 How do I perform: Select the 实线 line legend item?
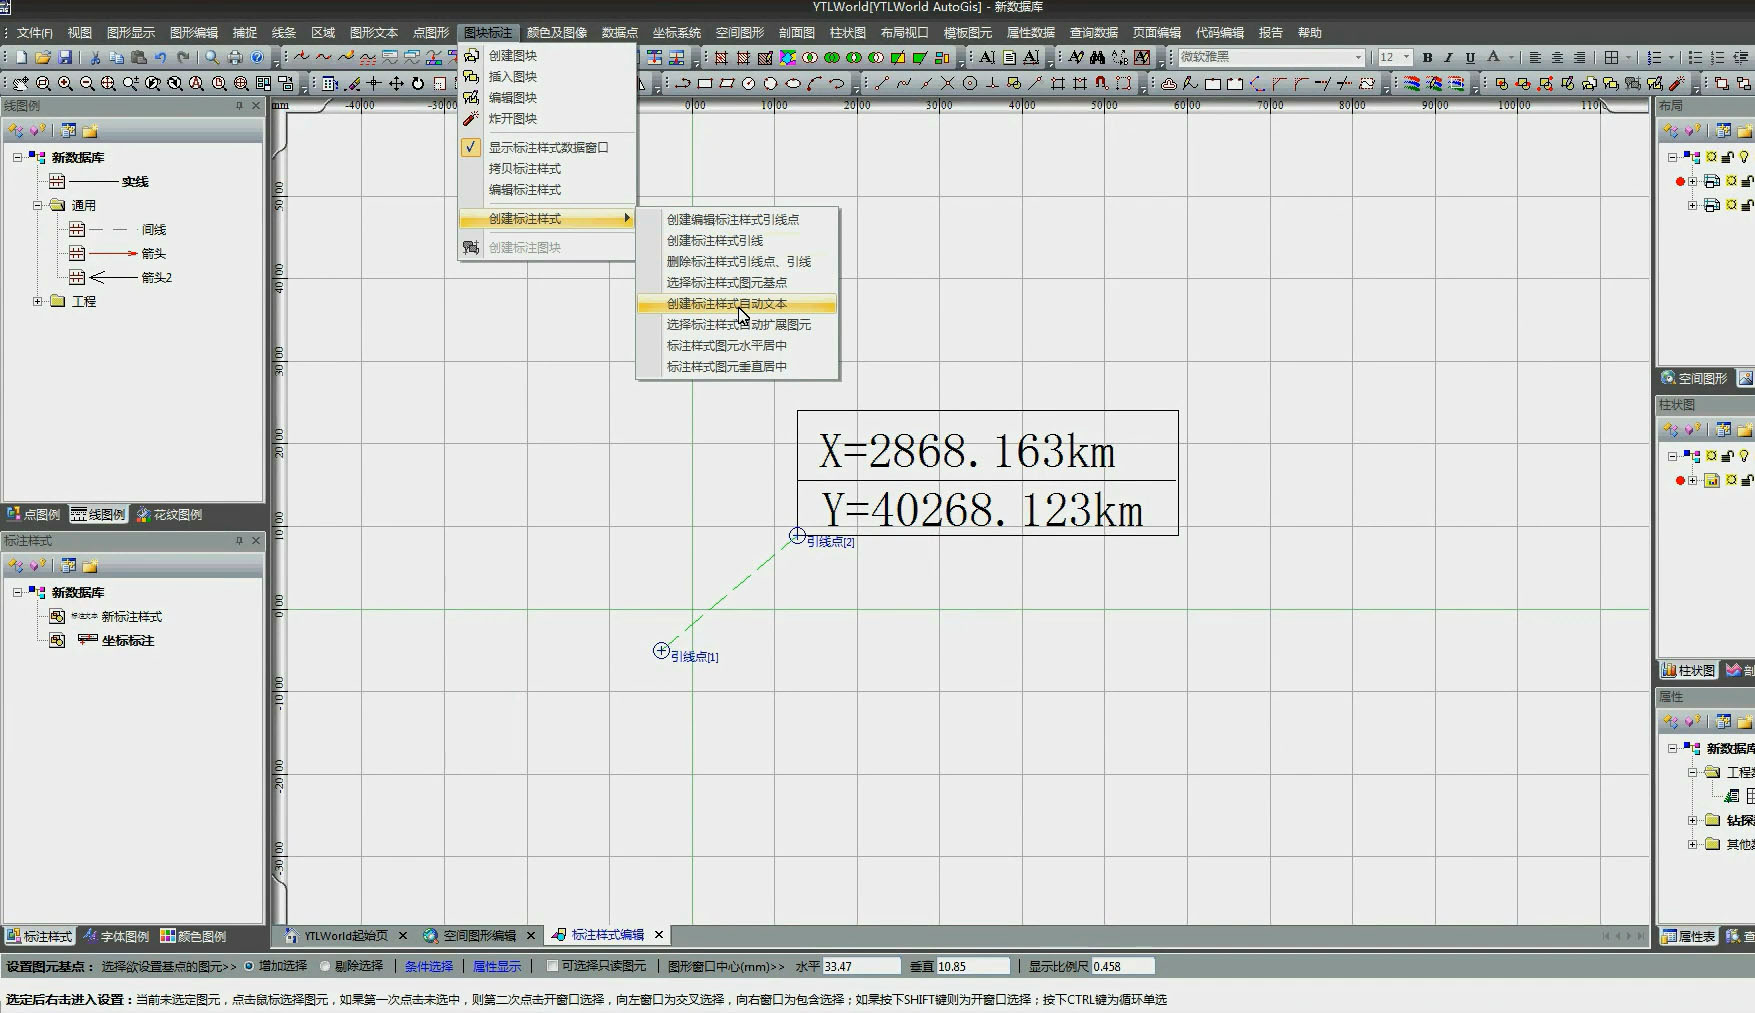135,182
